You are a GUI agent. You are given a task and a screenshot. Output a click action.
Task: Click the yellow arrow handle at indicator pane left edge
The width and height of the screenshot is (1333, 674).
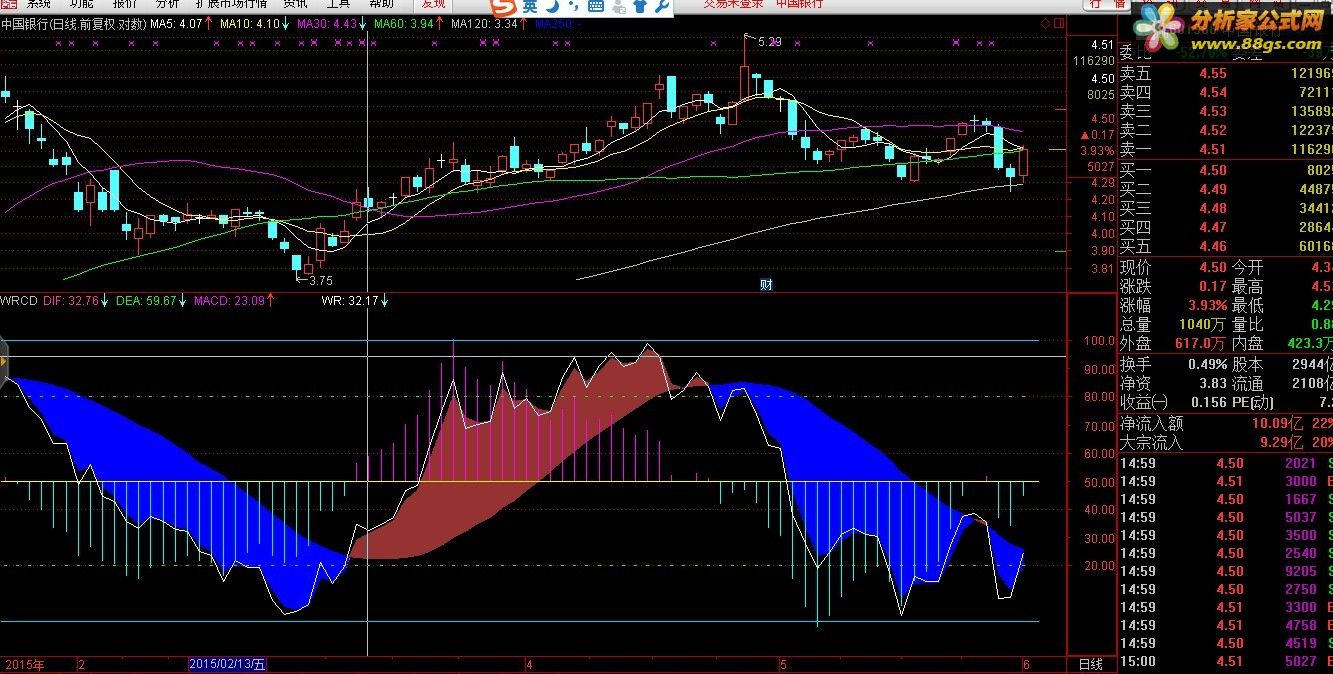pyautogui.click(x=4, y=361)
